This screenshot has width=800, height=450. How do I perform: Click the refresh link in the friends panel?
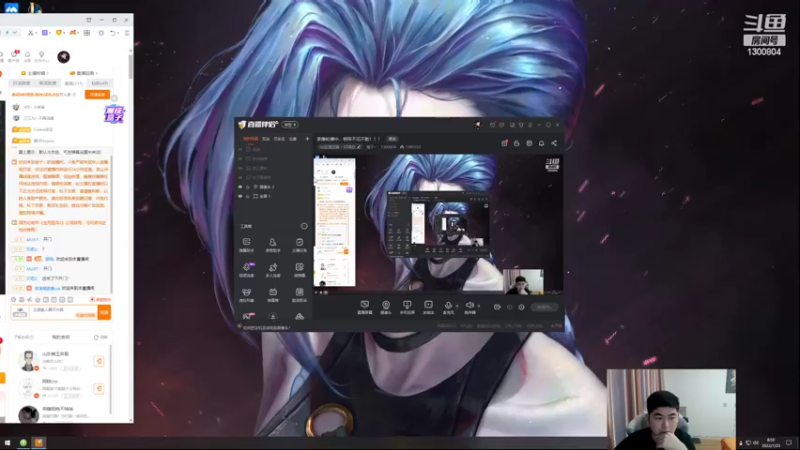click(101, 337)
